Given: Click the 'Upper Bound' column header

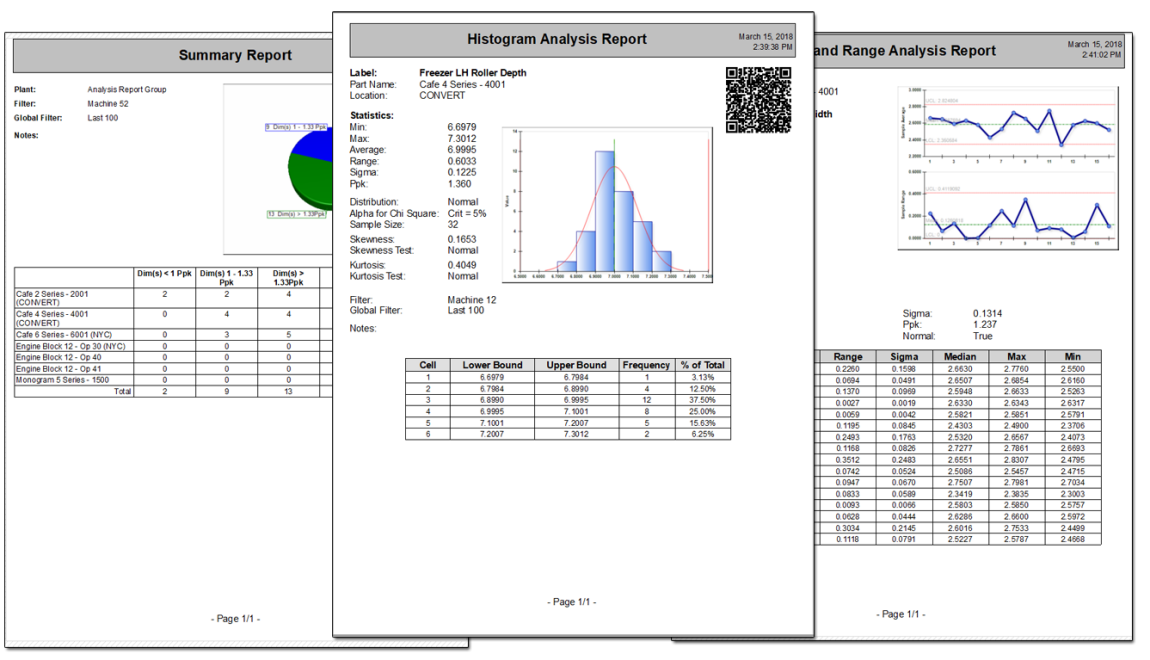Looking at the screenshot, I should (576, 365).
